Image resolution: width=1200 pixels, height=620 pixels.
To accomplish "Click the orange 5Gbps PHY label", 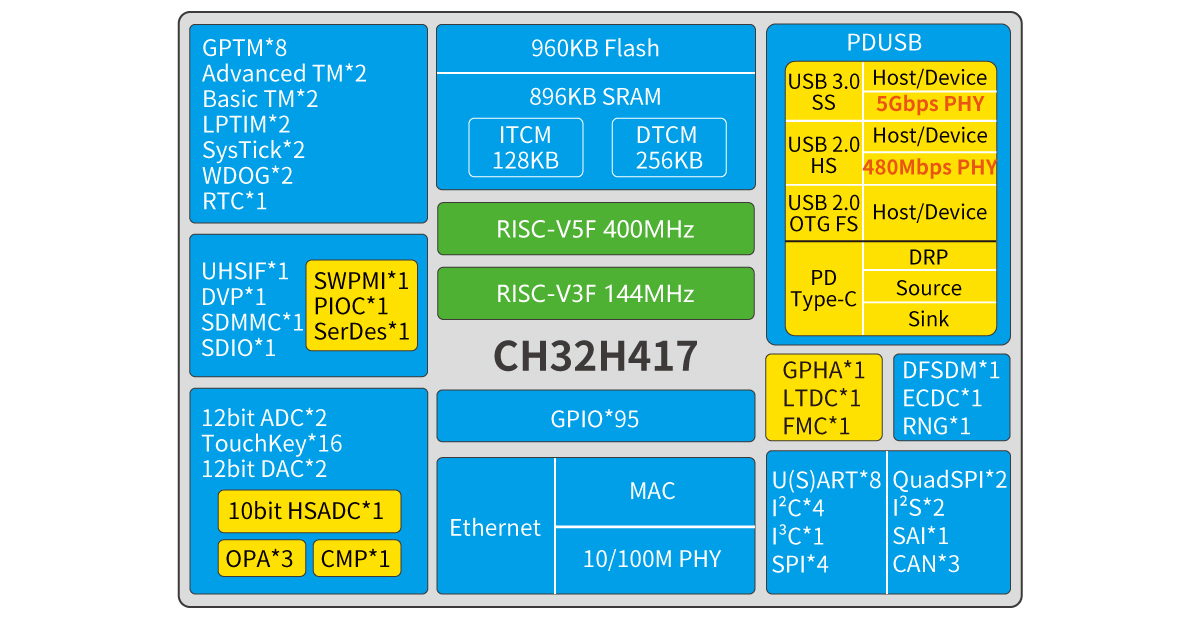I will point(928,103).
